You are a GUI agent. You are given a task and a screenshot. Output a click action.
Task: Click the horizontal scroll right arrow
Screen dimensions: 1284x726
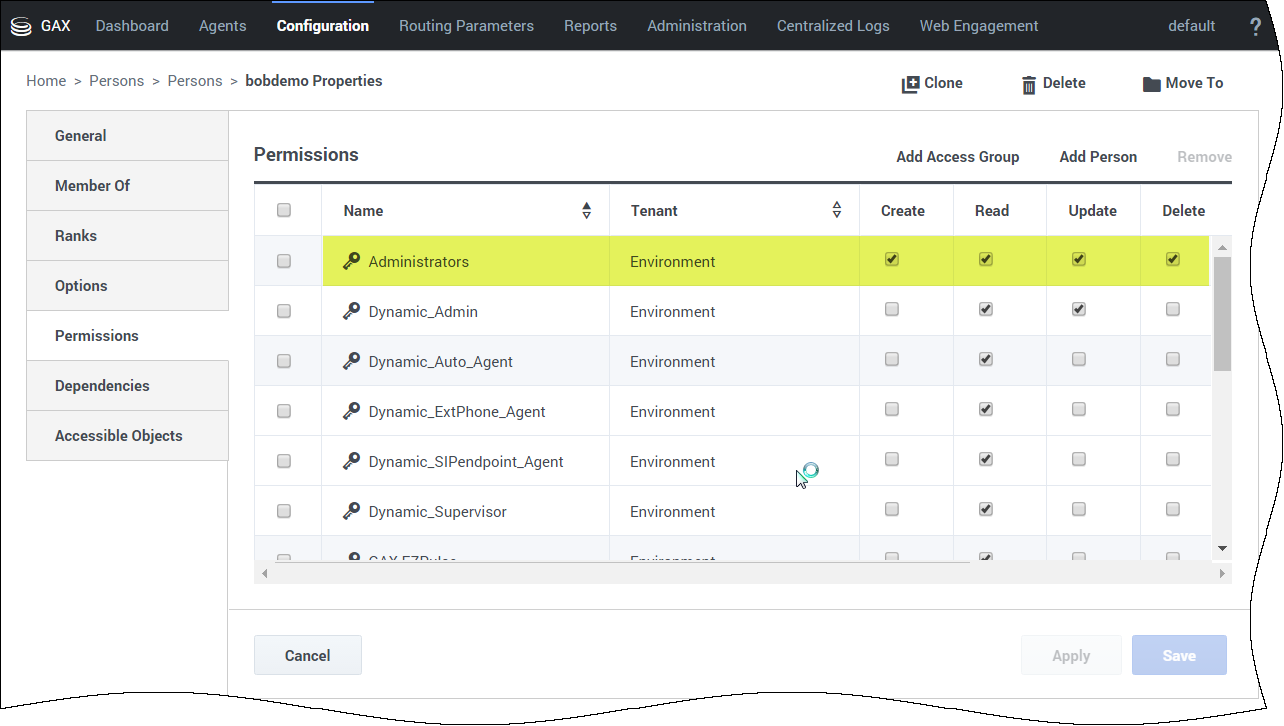[x=1222, y=574]
